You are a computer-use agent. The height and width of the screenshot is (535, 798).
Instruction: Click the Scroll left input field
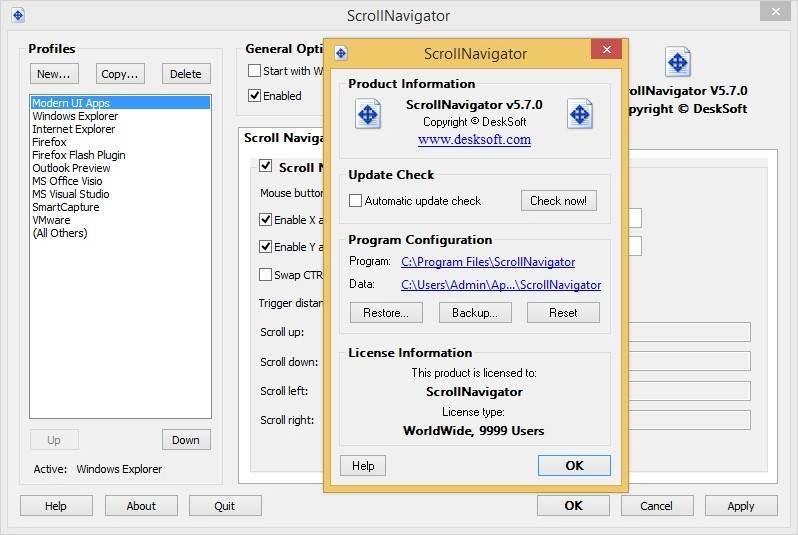tap(690, 391)
